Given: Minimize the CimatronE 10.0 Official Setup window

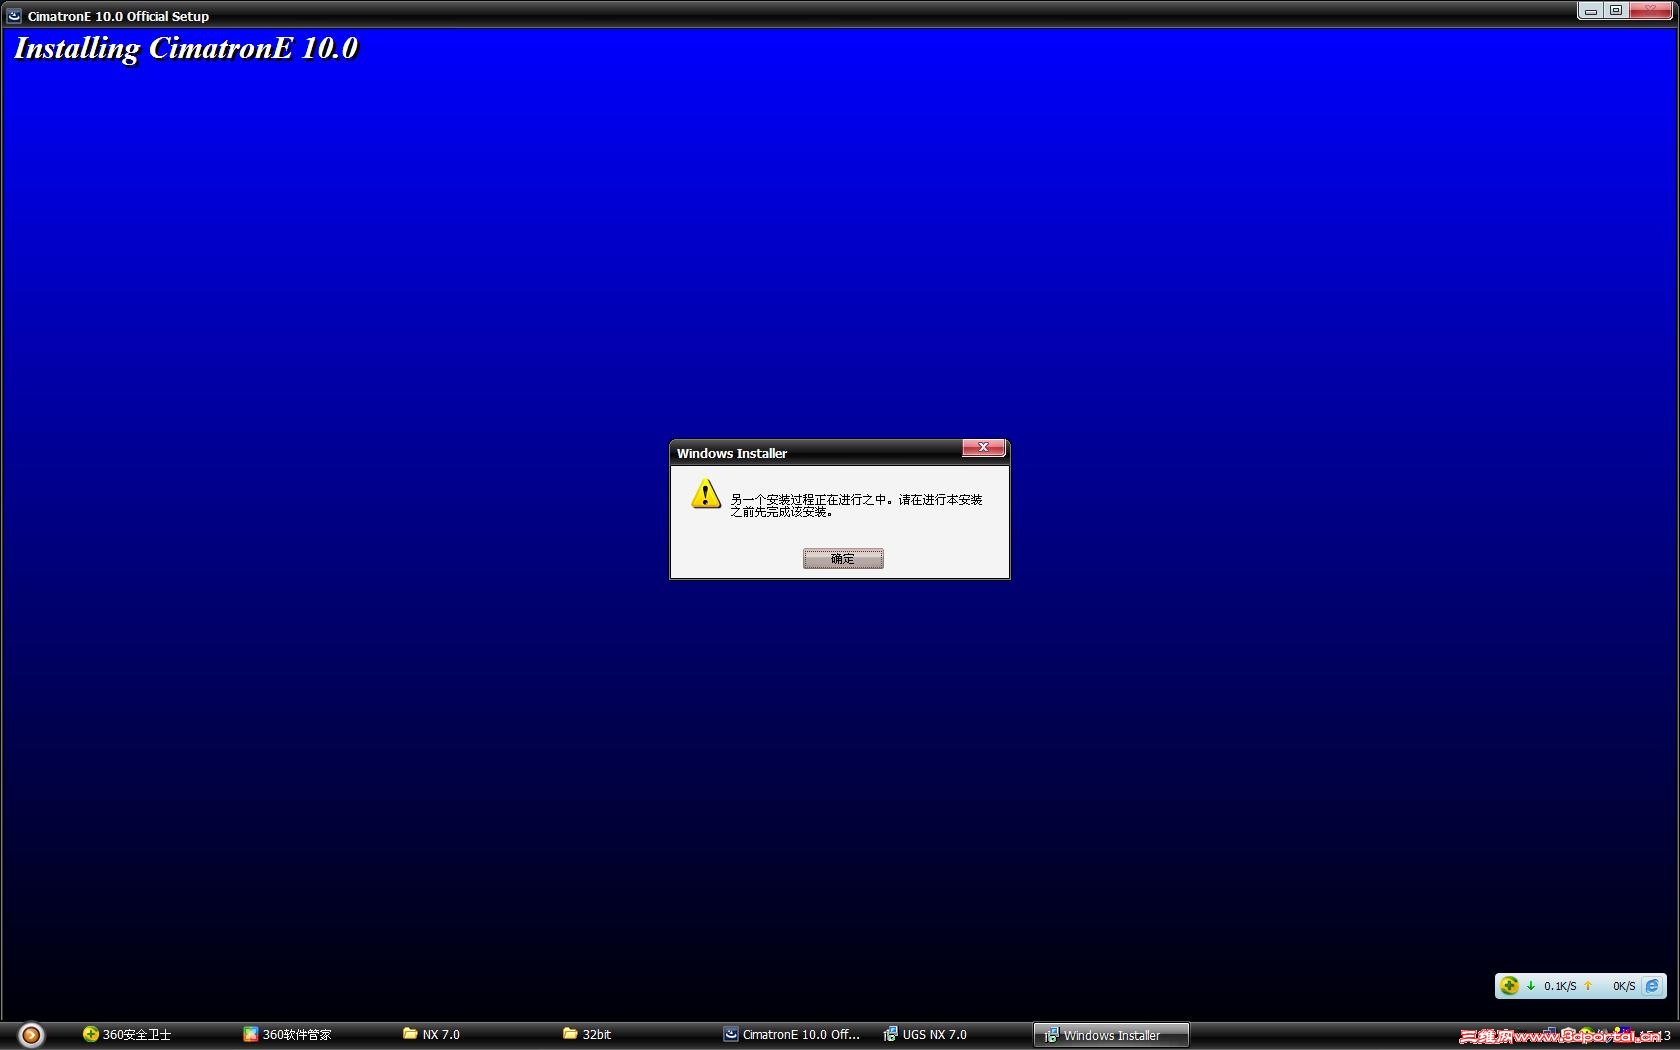Looking at the screenshot, I should (1590, 11).
